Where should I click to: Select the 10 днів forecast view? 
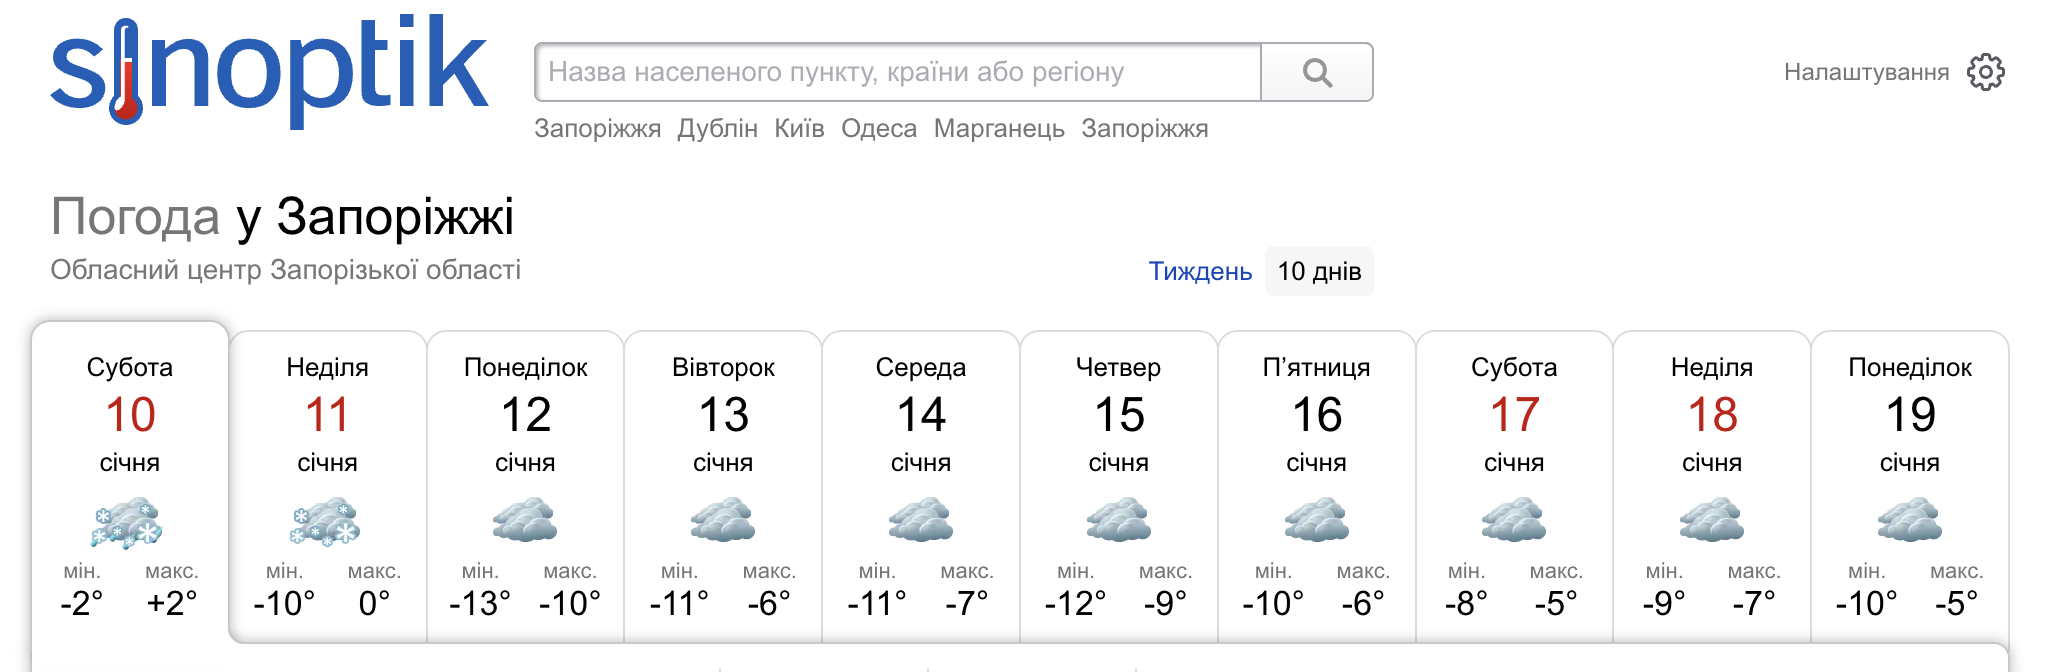[1319, 271]
